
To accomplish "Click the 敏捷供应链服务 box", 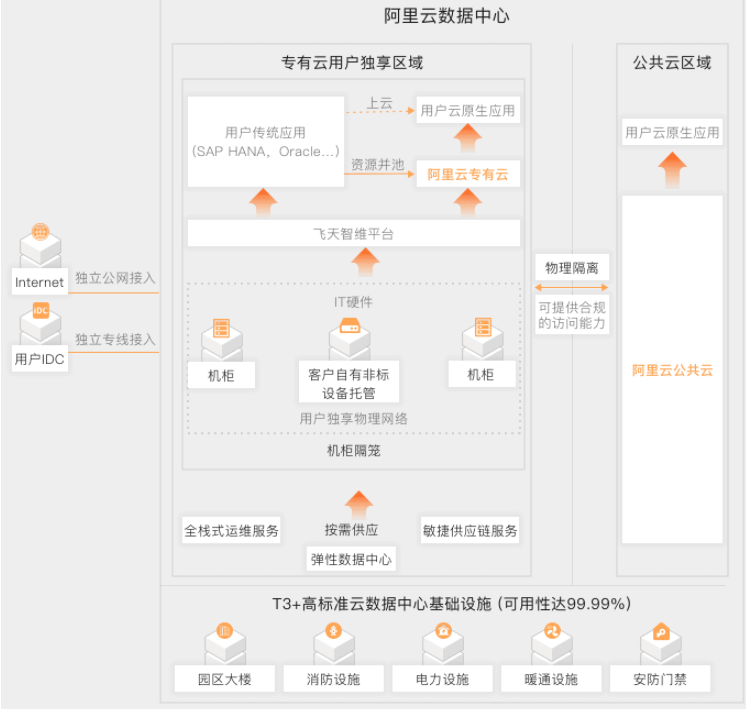I will [x=470, y=530].
